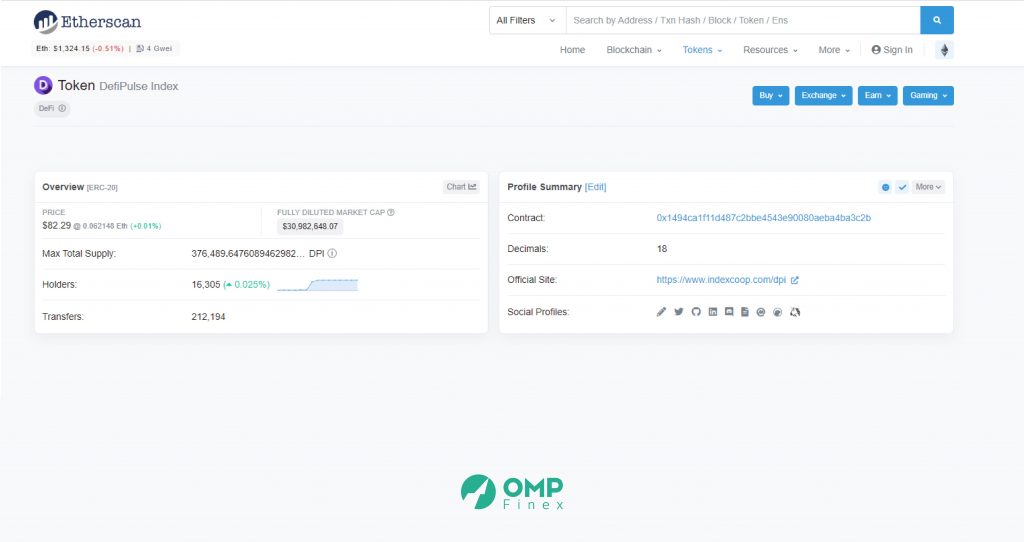Focus the address search input field
1024x542 pixels.
click(x=743, y=20)
